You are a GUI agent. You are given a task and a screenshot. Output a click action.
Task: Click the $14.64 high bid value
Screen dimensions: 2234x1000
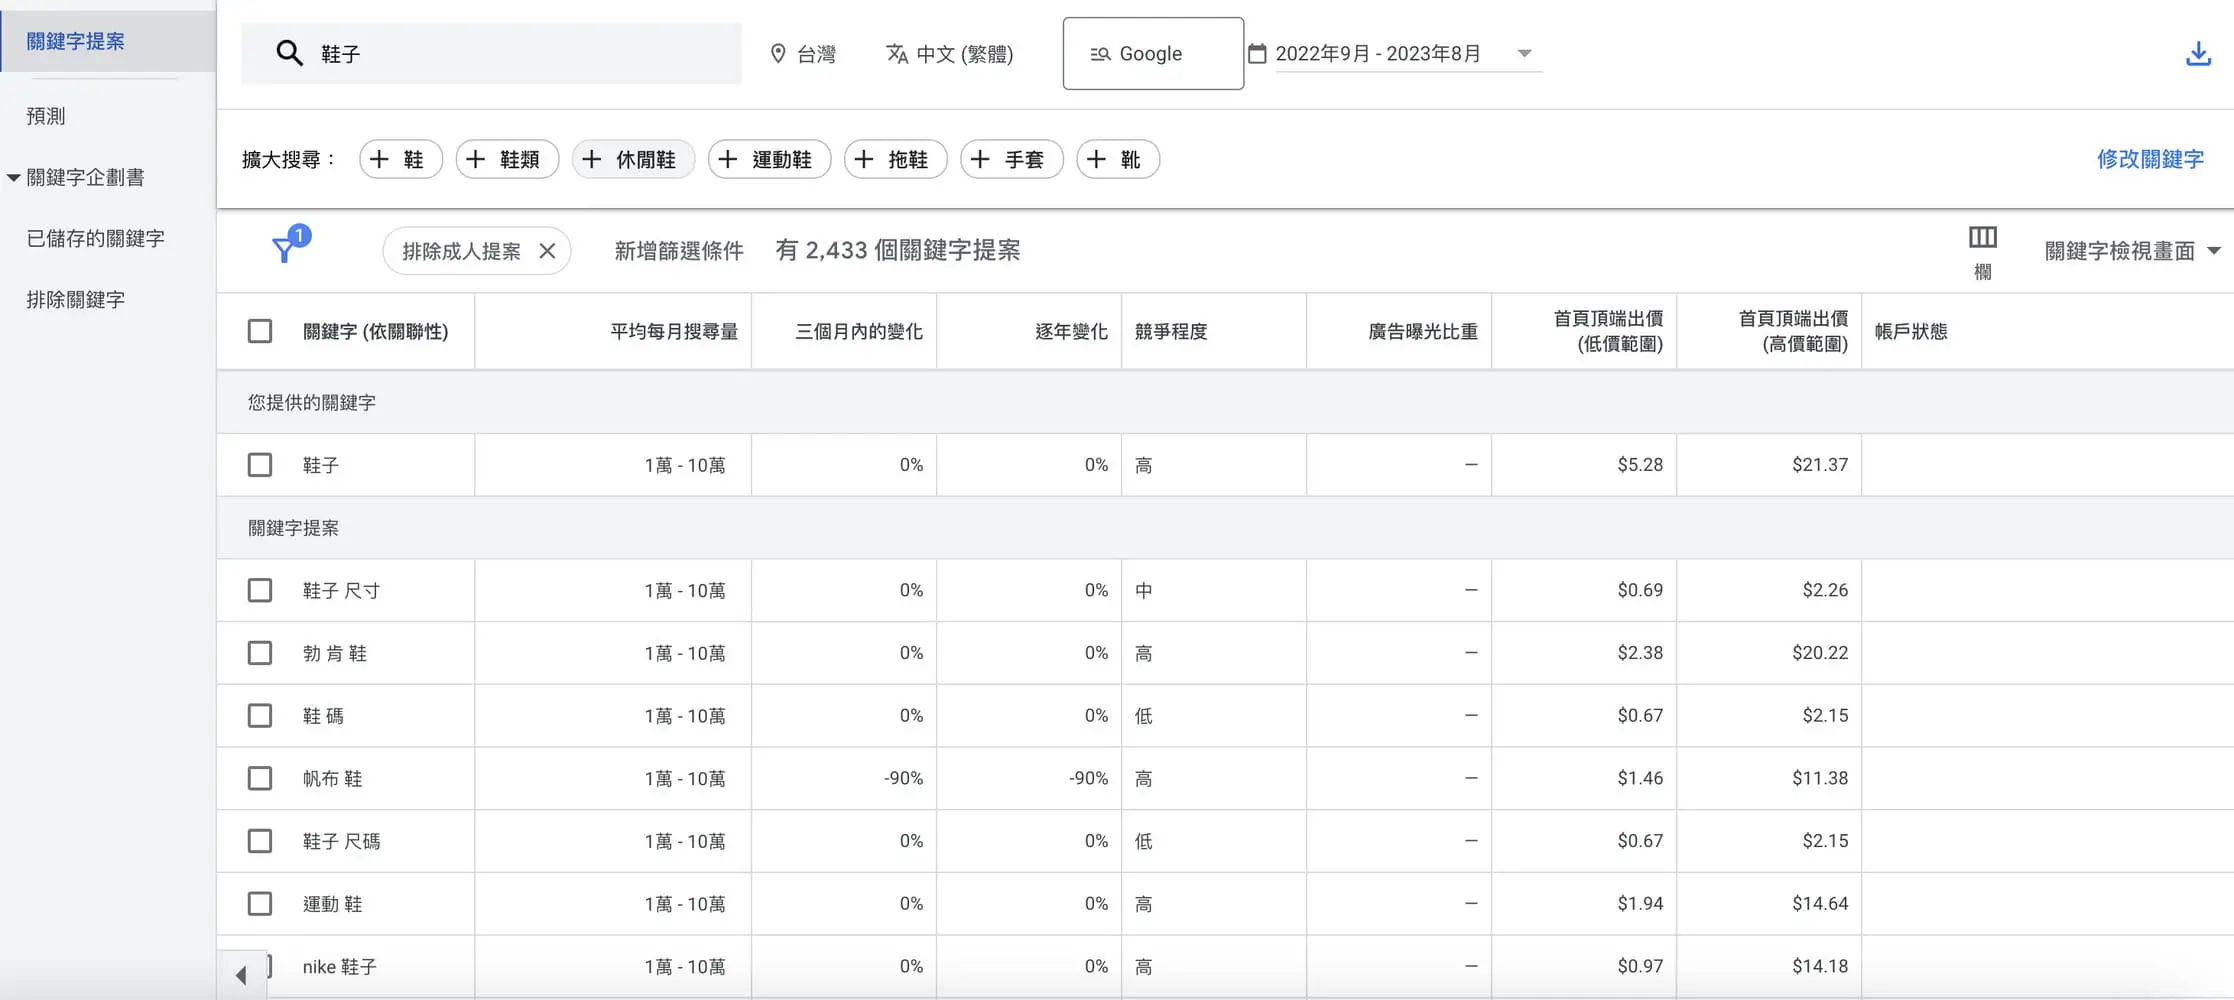click(x=1820, y=904)
